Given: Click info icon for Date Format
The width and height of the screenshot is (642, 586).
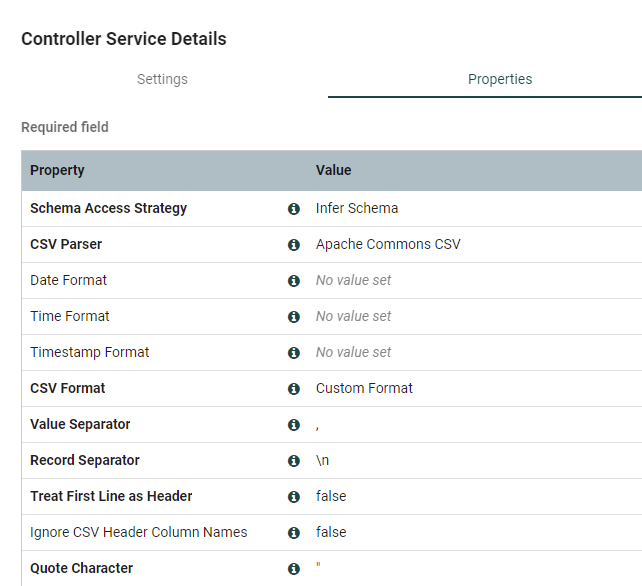Looking at the screenshot, I should [294, 281].
